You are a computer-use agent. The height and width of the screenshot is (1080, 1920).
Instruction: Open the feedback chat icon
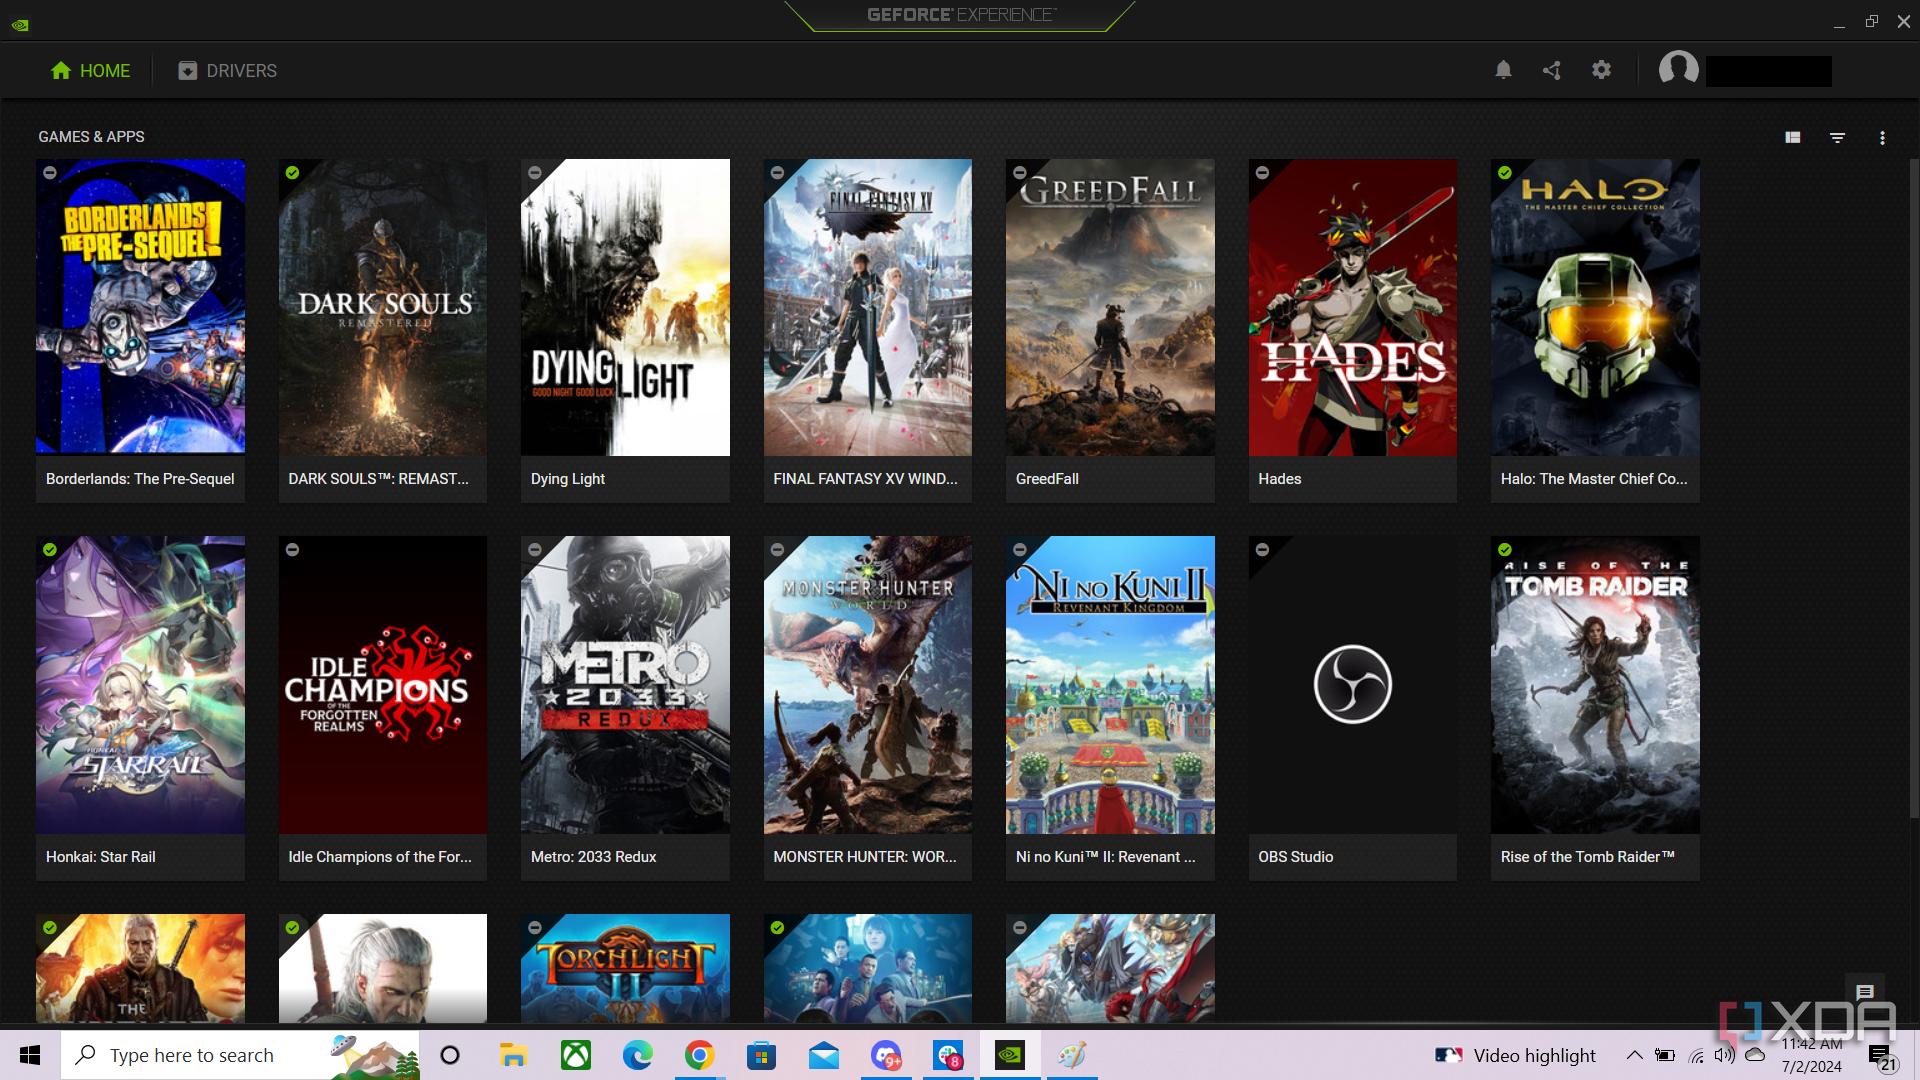pyautogui.click(x=1864, y=992)
